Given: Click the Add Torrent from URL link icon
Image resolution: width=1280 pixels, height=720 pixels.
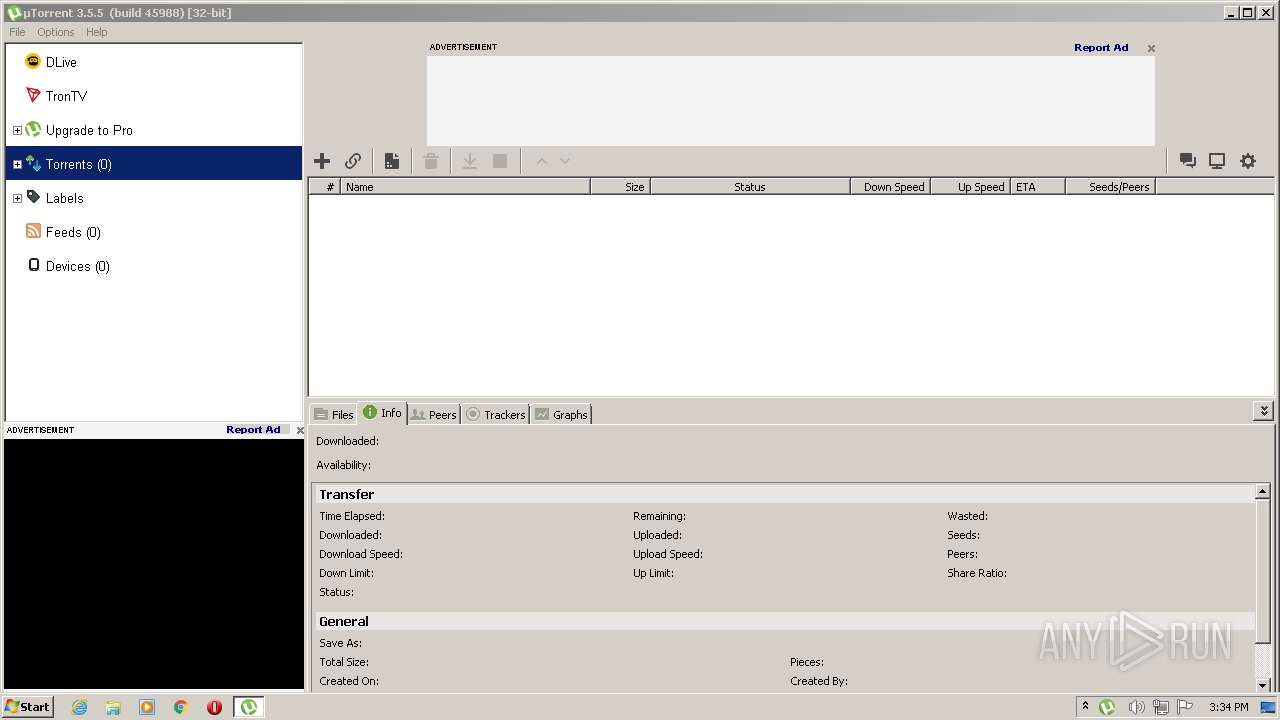Looking at the screenshot, I should point(353,161).
